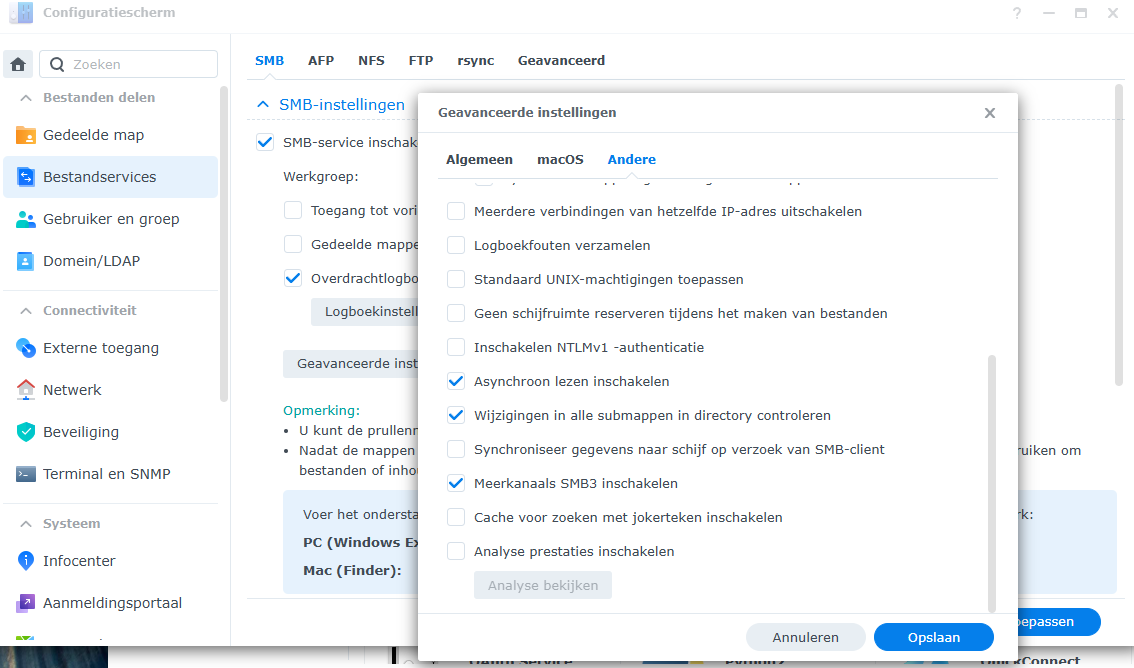Open Netwerk in sidebar
This screenshot has height=668, width=1134.
pyautogui.click(x=110, y=390)
